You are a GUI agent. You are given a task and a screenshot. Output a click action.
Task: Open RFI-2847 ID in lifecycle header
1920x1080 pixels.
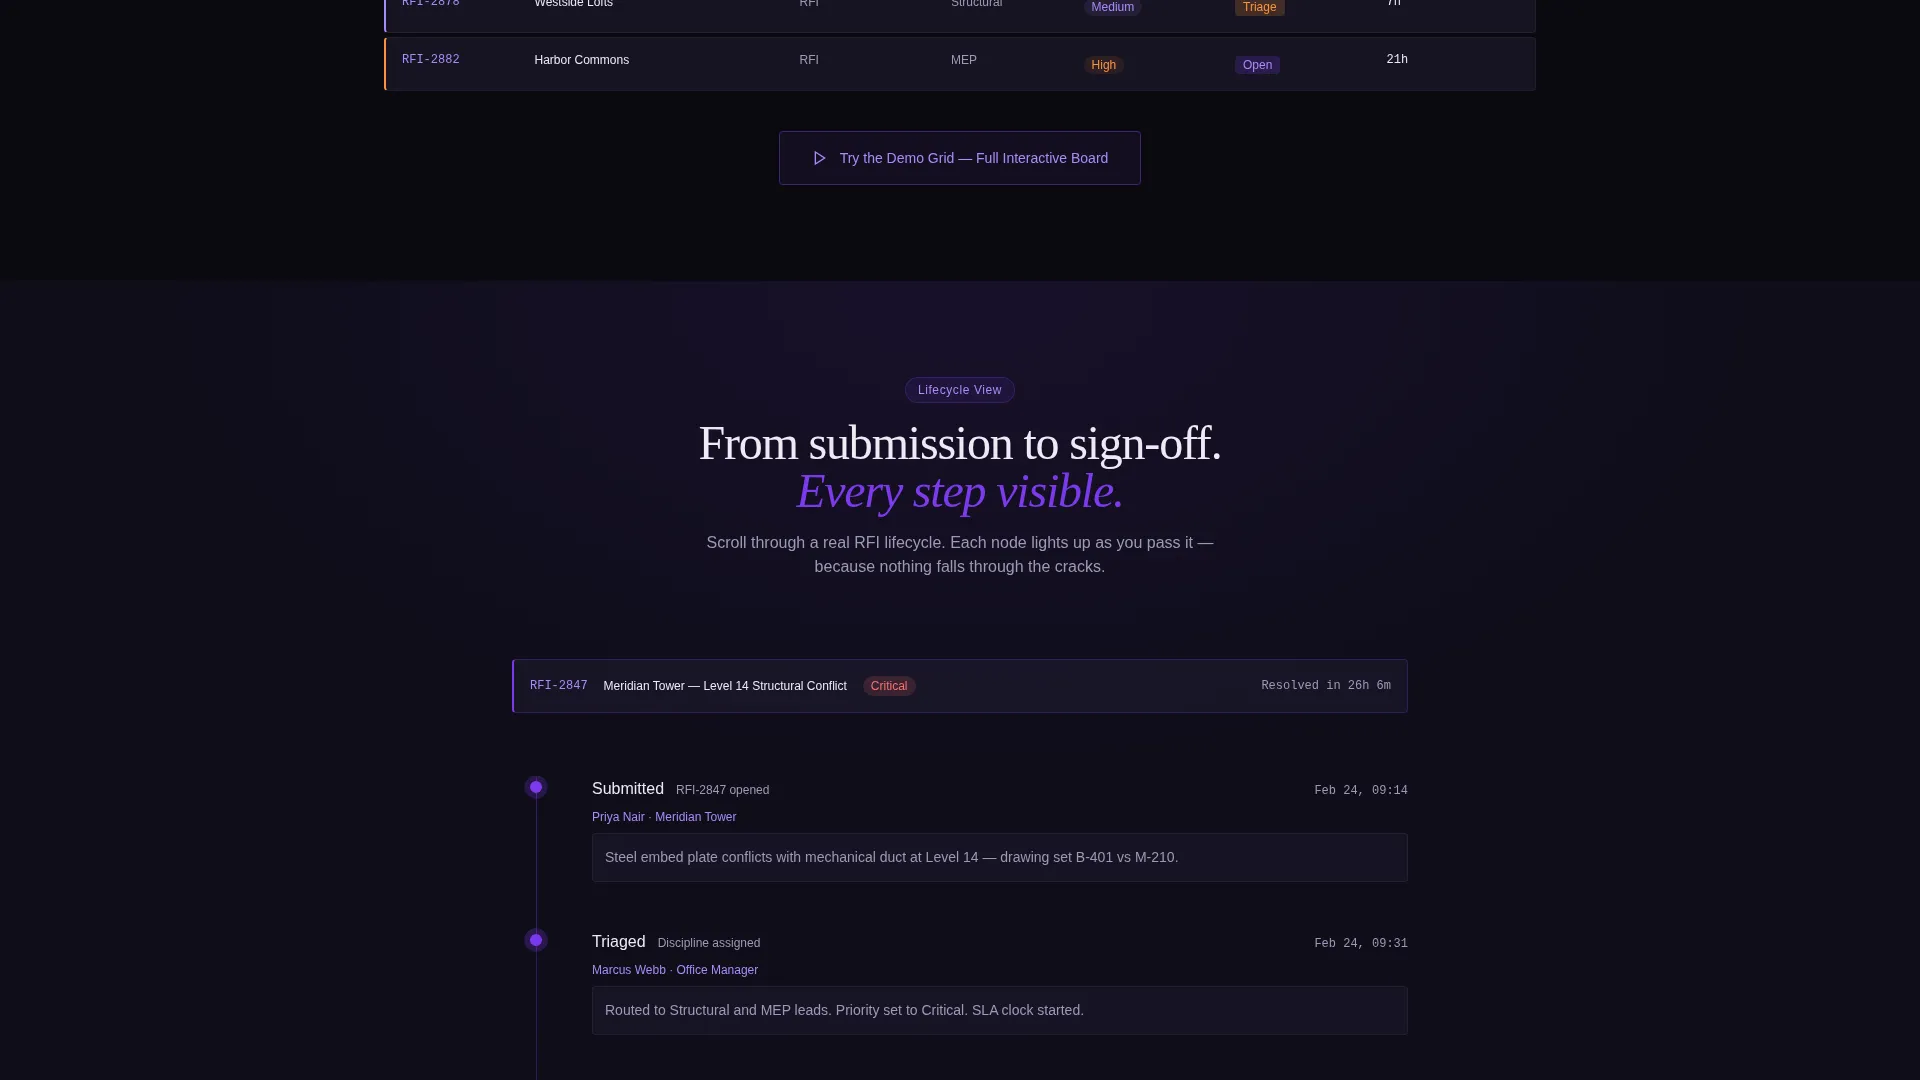pos(559,686)
